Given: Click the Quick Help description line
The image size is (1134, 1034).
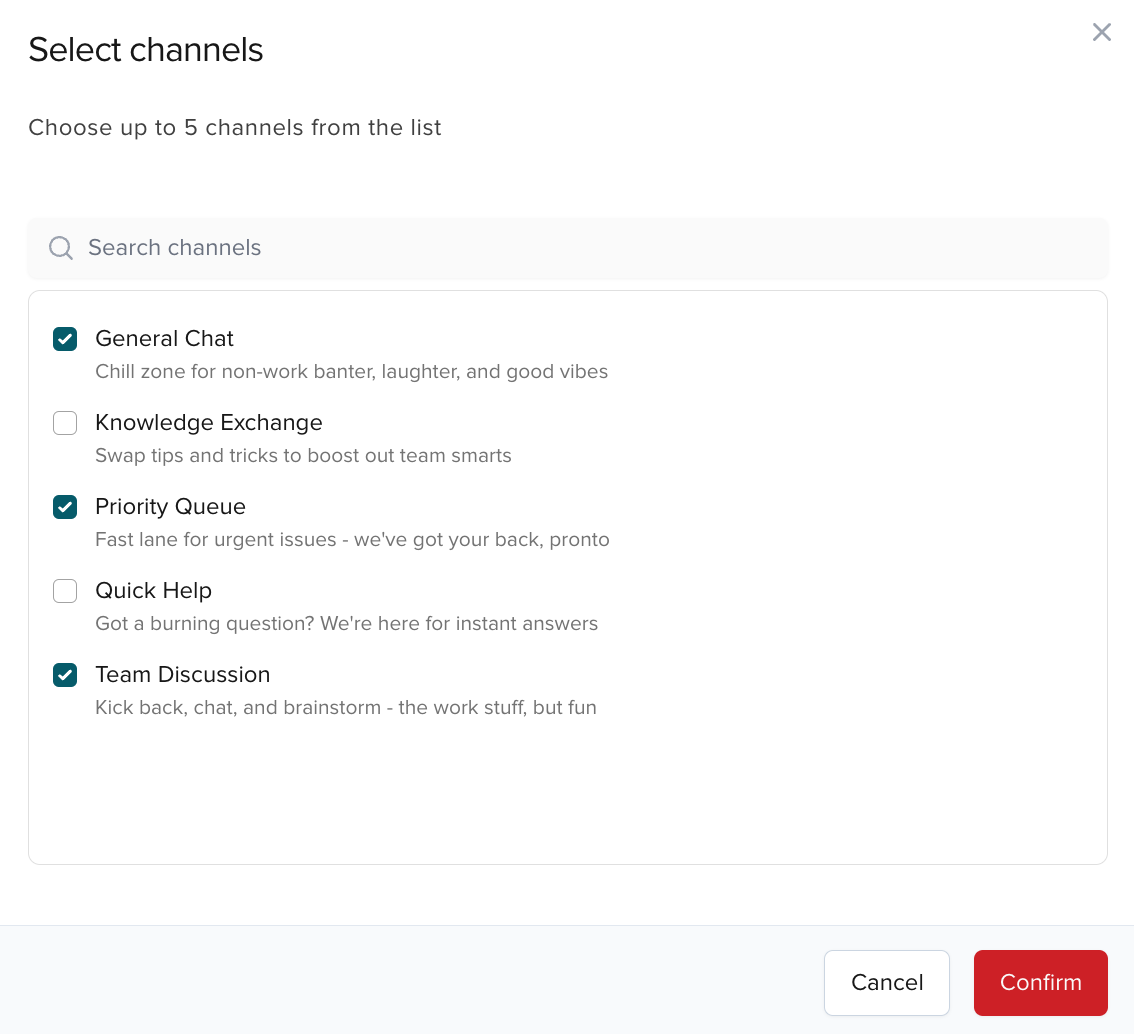Looking at the screenshot, I should [x=346, y=623].
